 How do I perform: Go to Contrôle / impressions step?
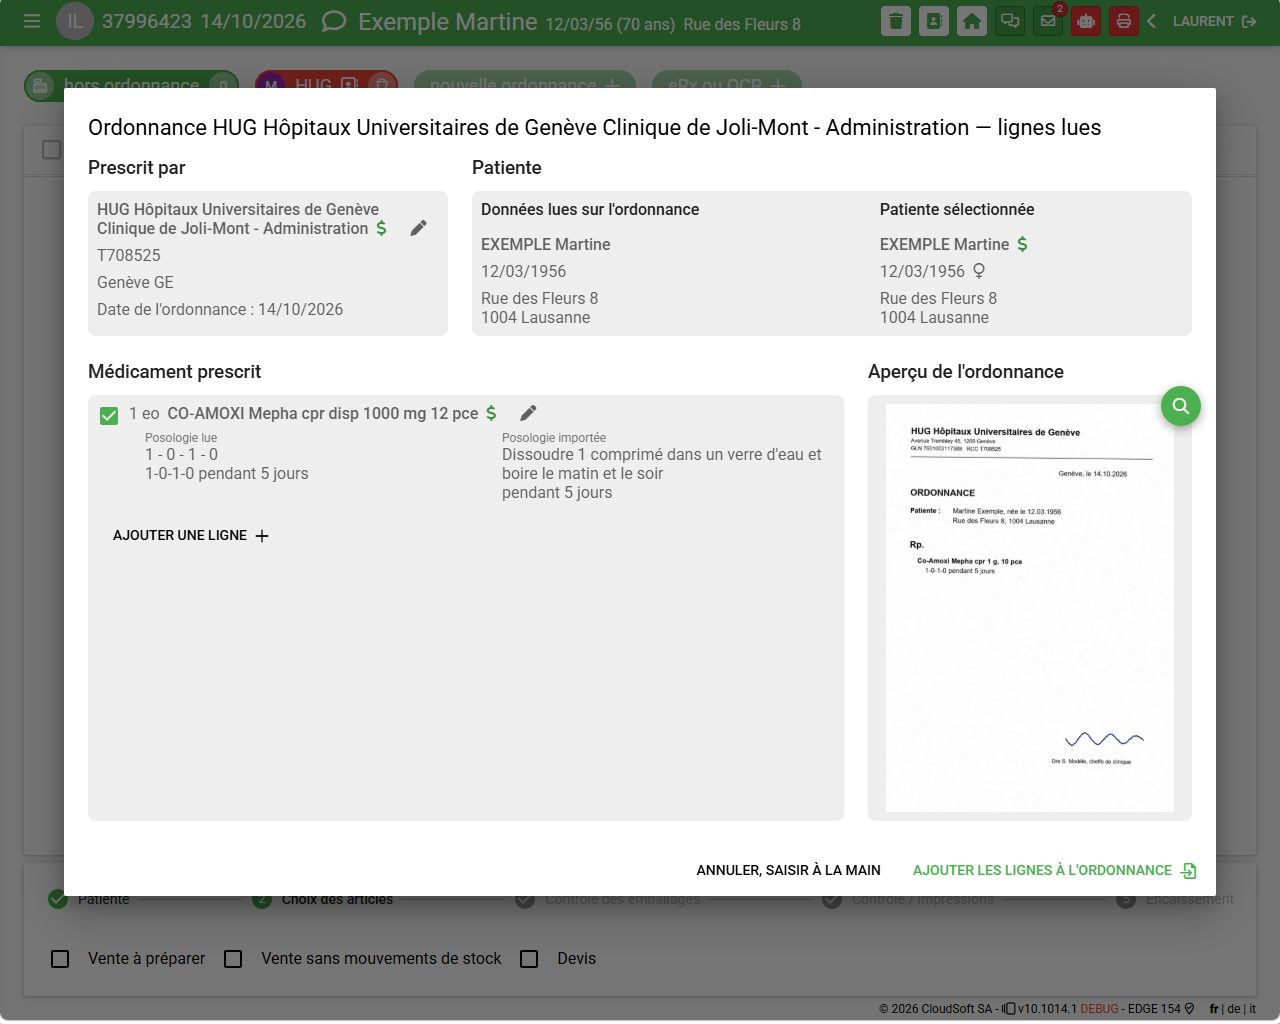[x=908, y=899]
